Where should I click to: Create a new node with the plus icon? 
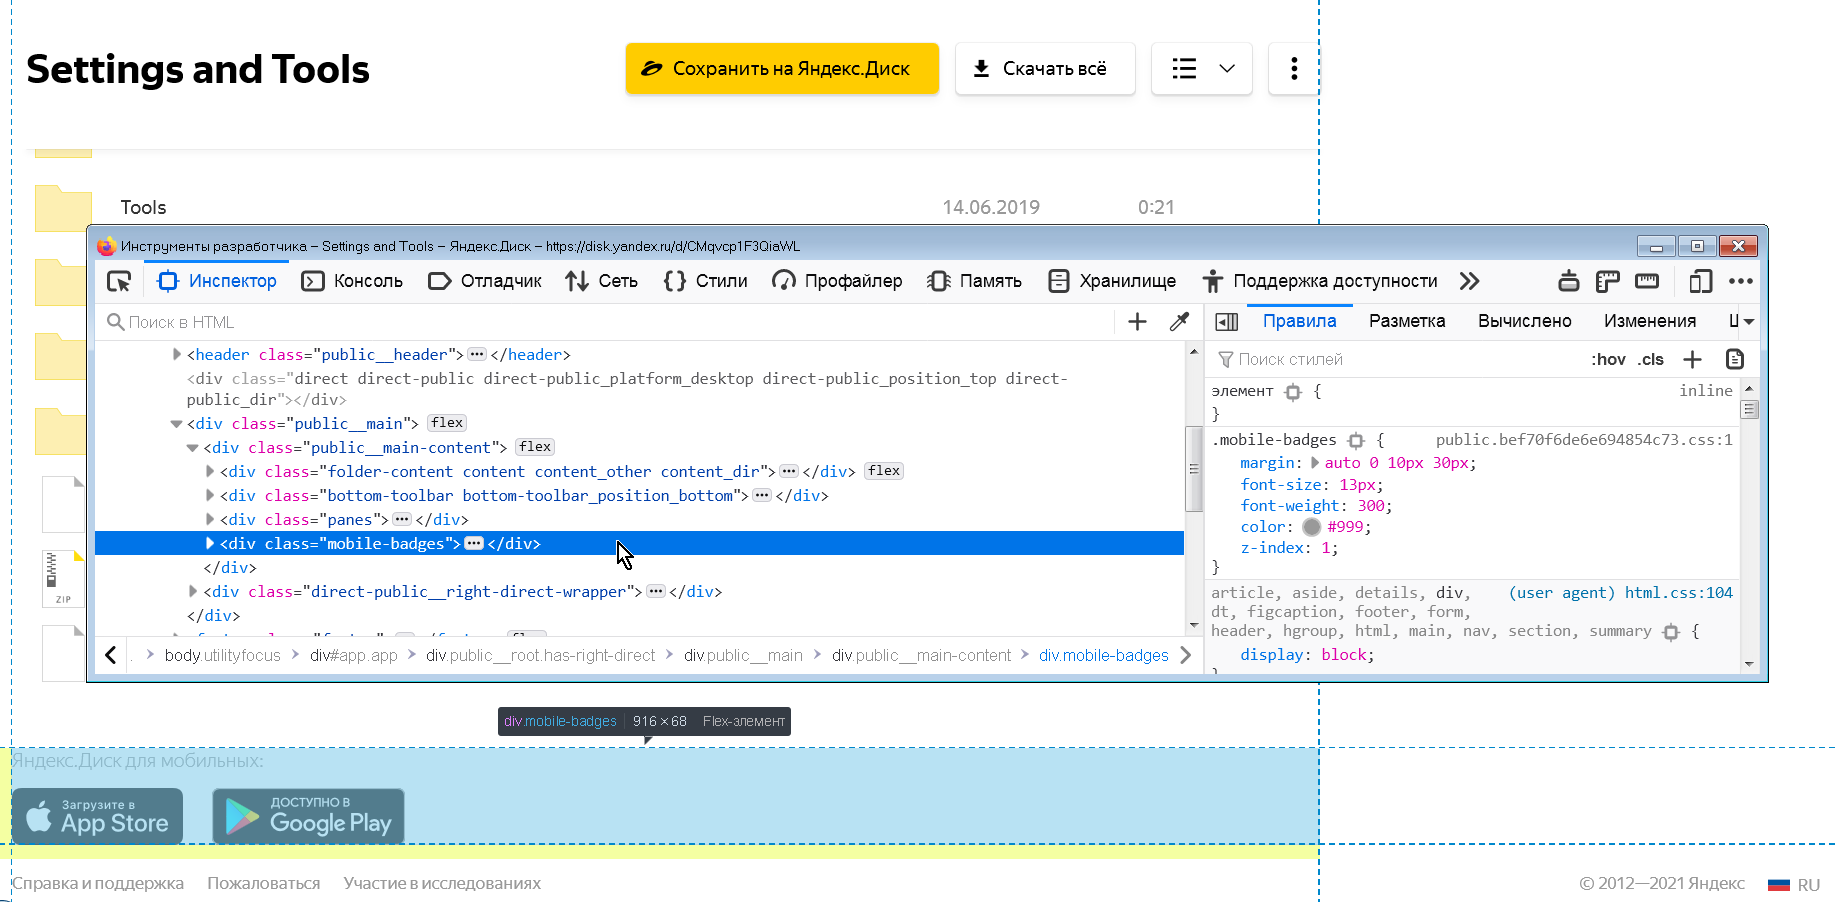pos(1137,321)
